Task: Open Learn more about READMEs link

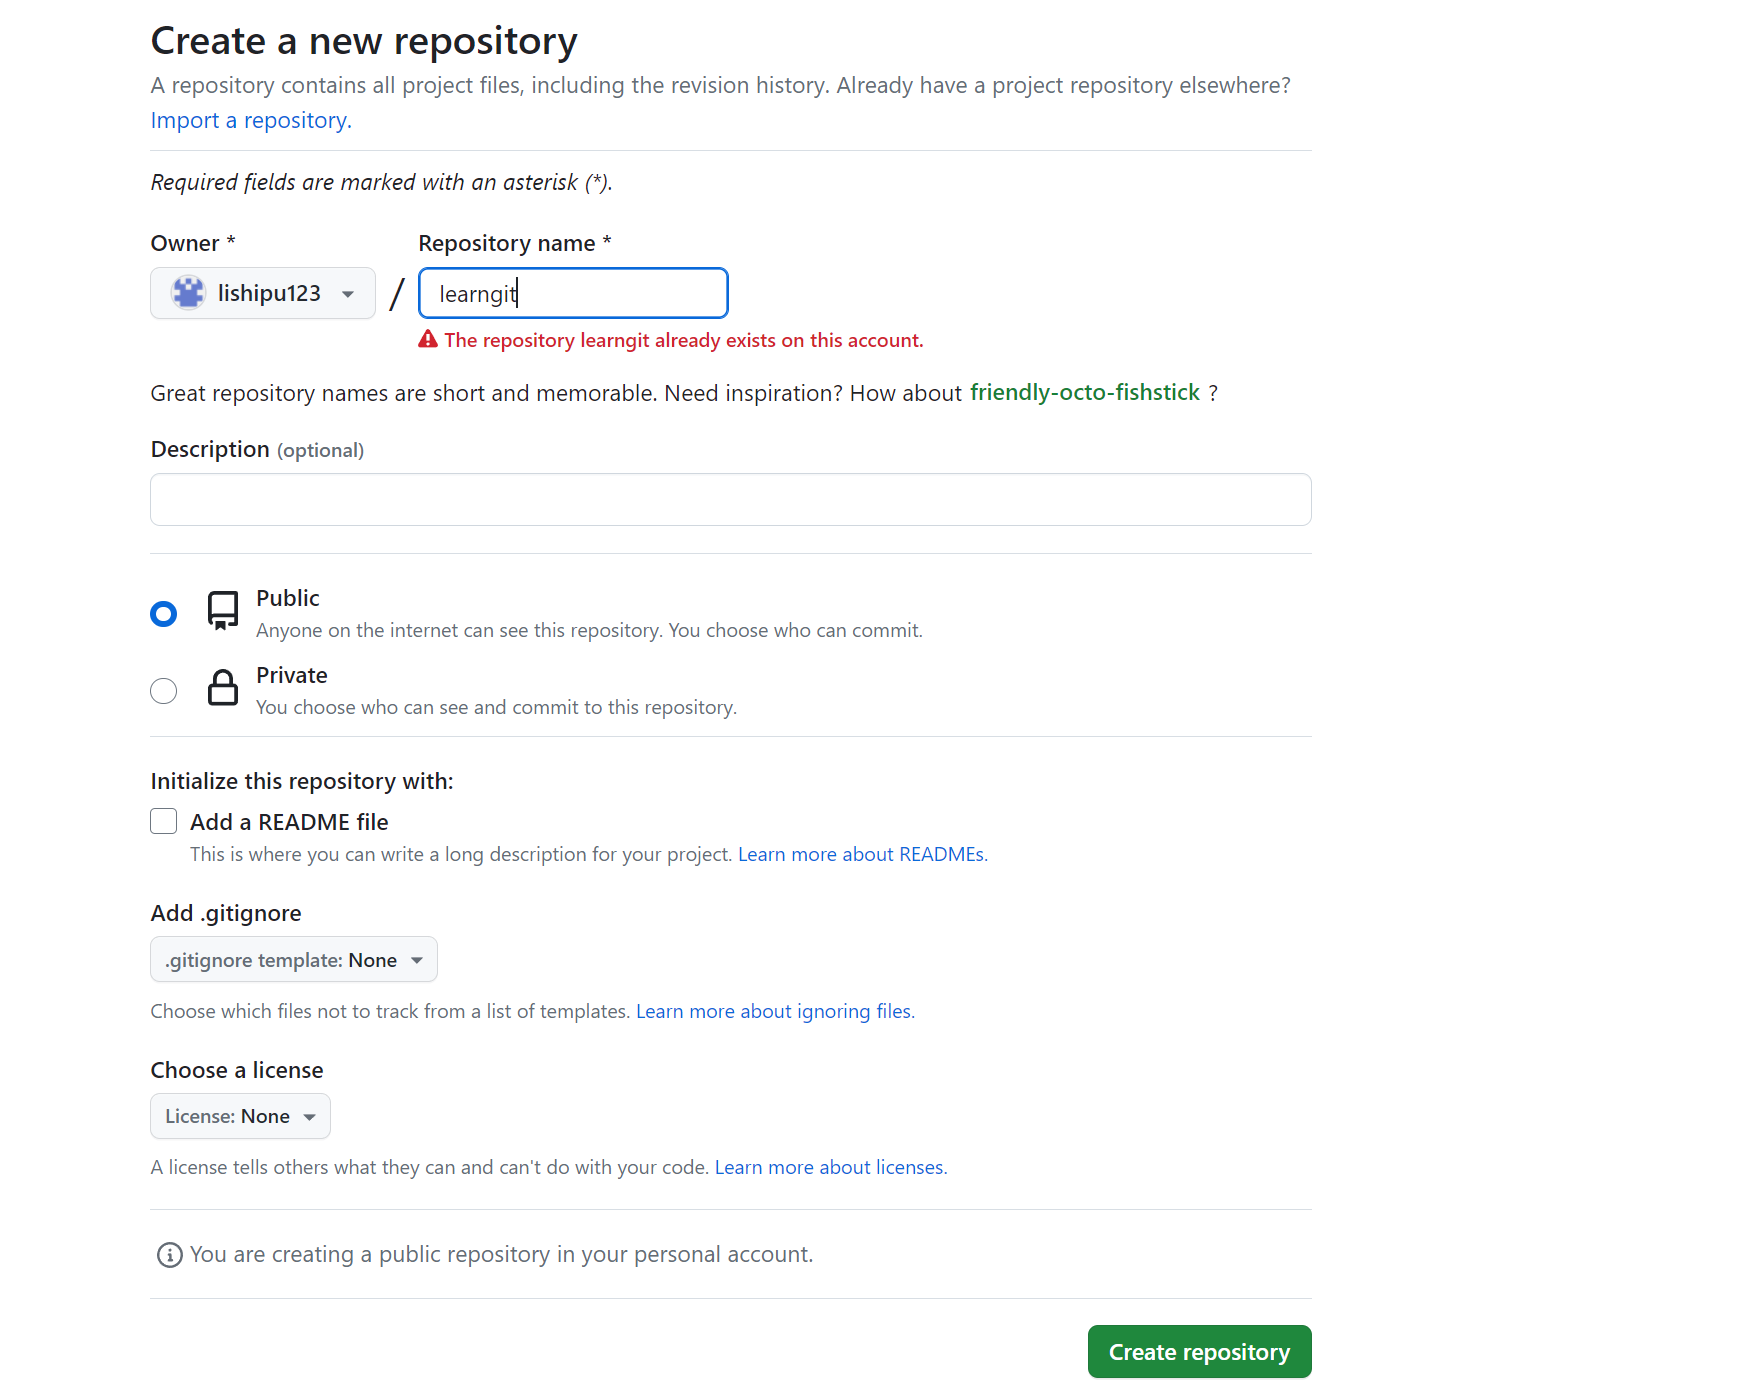Action: pyautogui.click(x=862, y=854)
